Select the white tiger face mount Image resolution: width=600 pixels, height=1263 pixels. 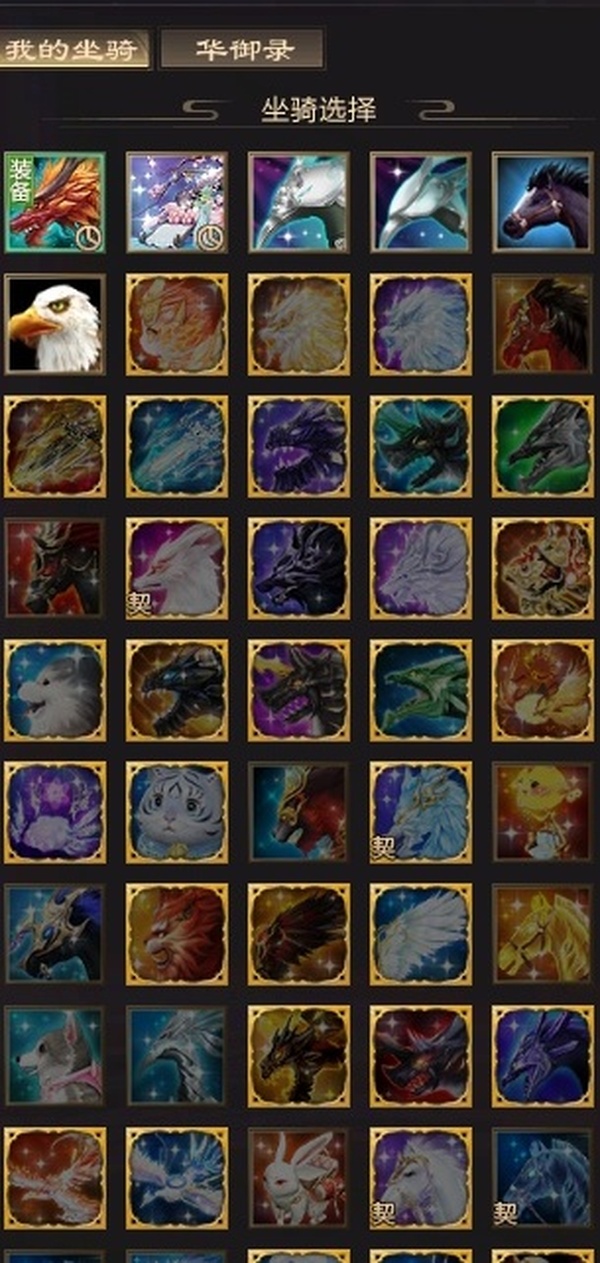click(176, 812)
